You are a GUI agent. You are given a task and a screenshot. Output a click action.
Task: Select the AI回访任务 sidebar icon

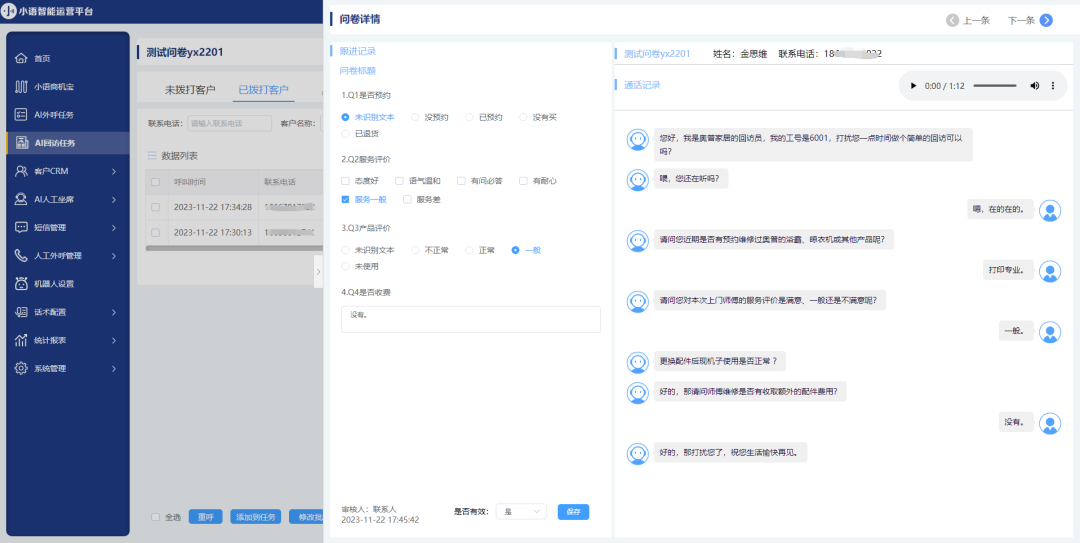pos(21,143)
